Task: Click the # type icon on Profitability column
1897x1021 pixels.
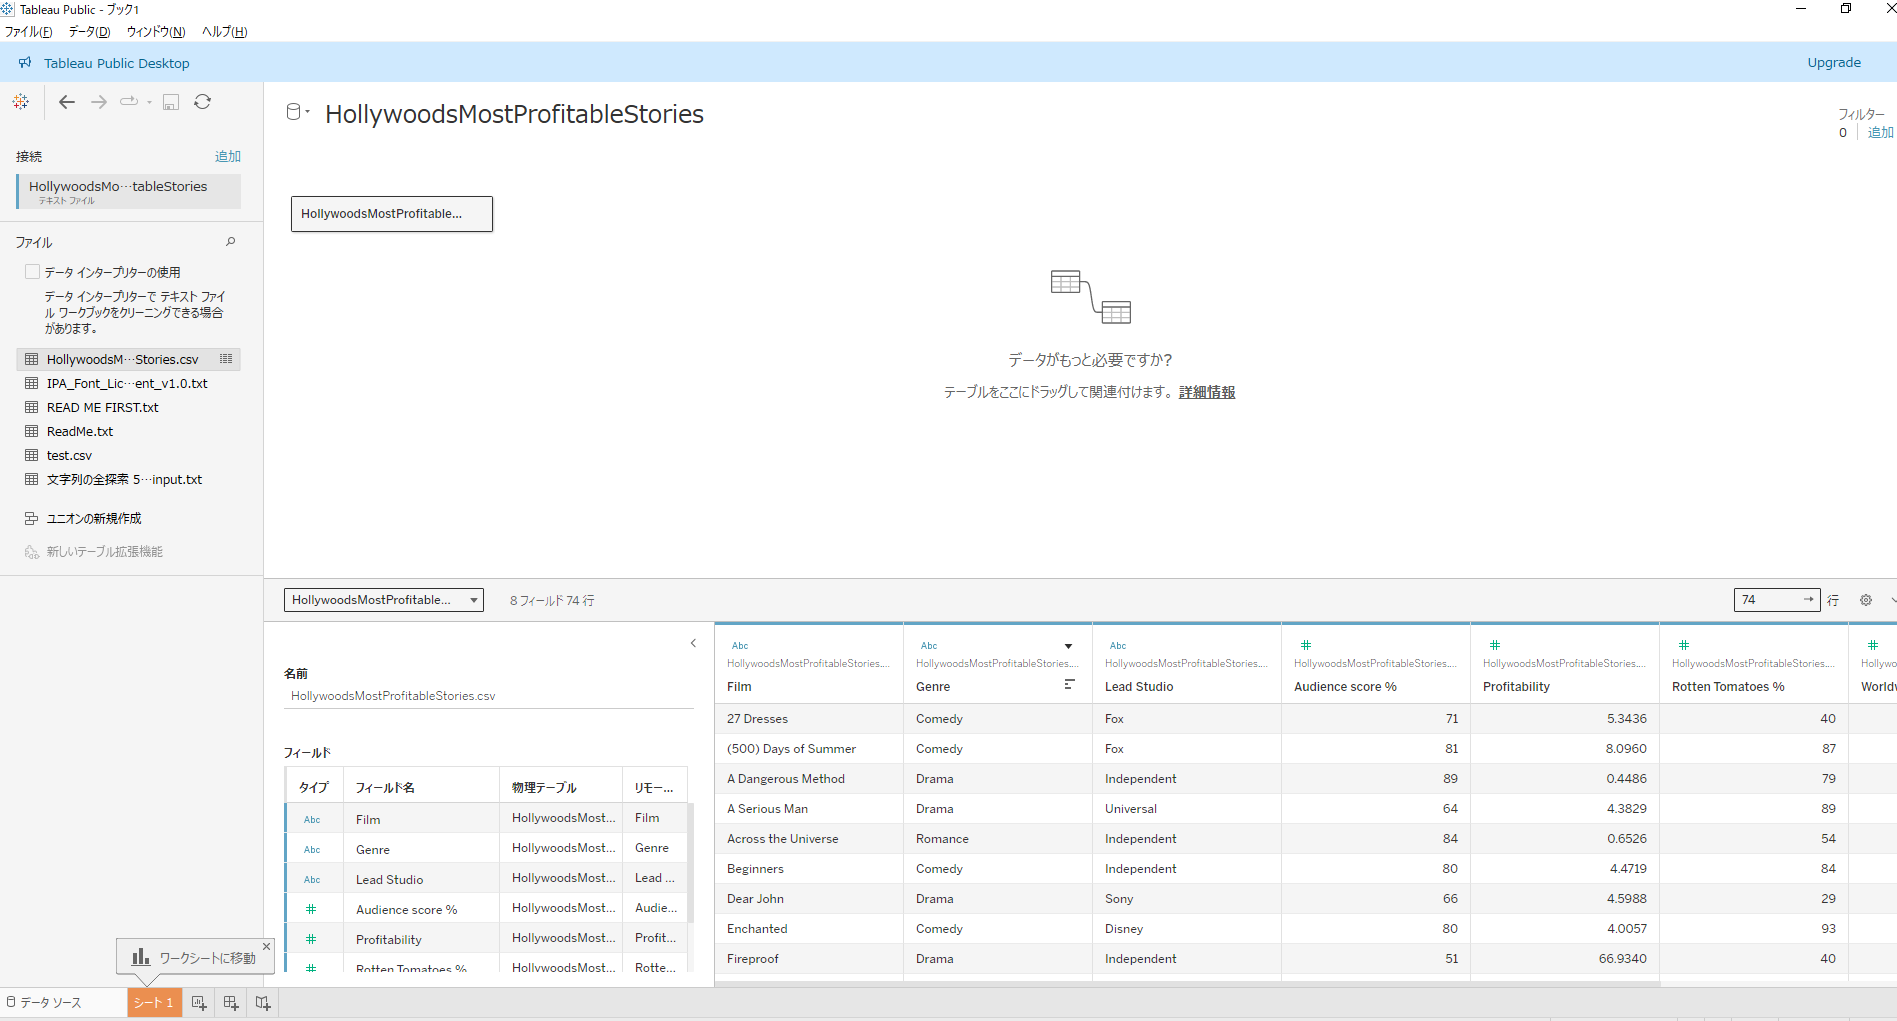Action: [x=1495, y=645]
